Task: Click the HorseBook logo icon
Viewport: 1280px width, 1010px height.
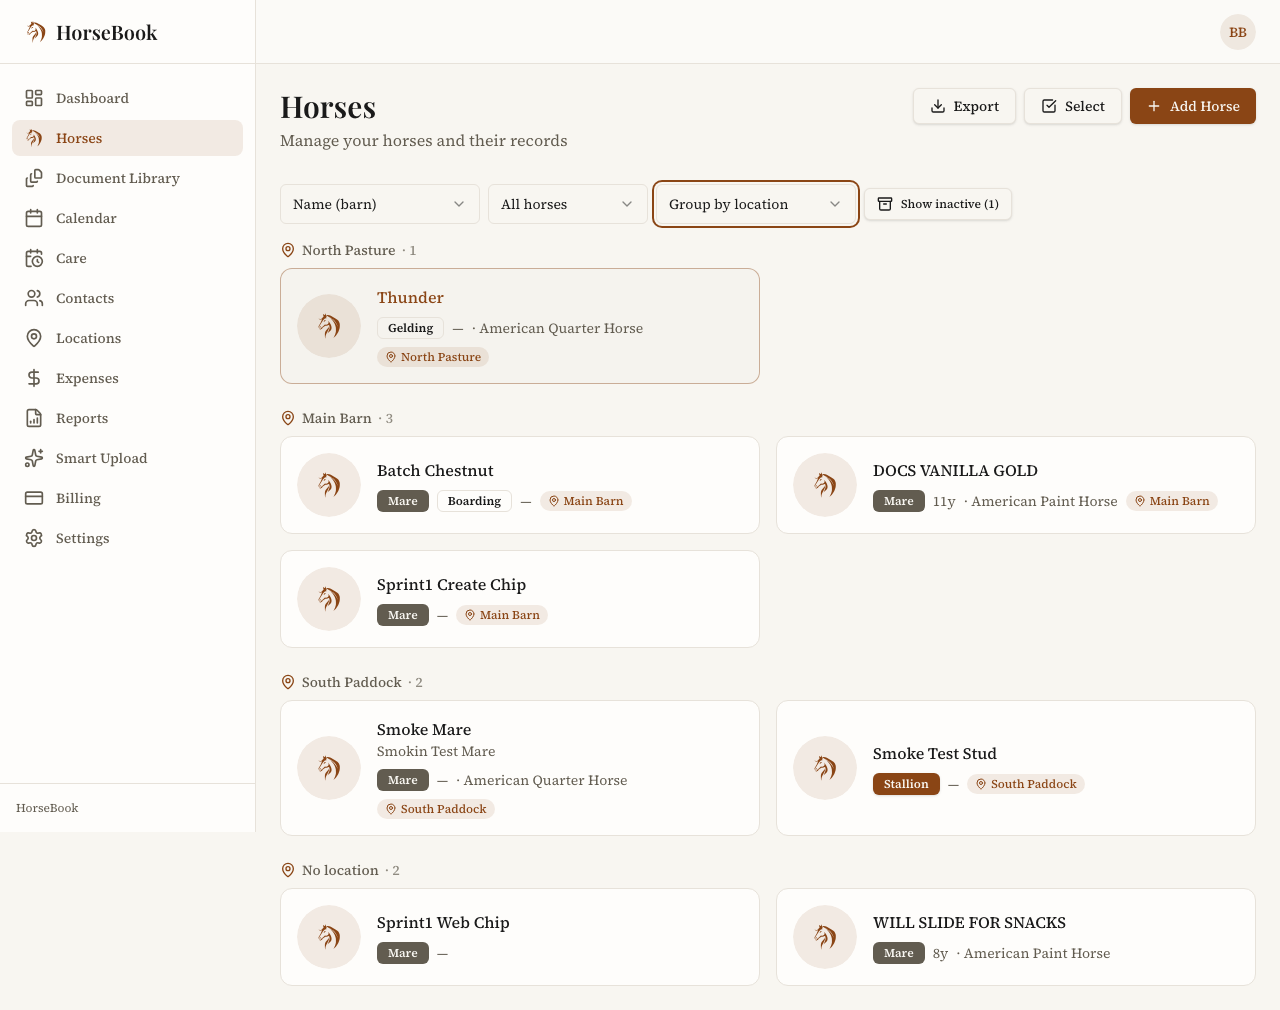Action: pyautogui.click(x=36, y=32)
